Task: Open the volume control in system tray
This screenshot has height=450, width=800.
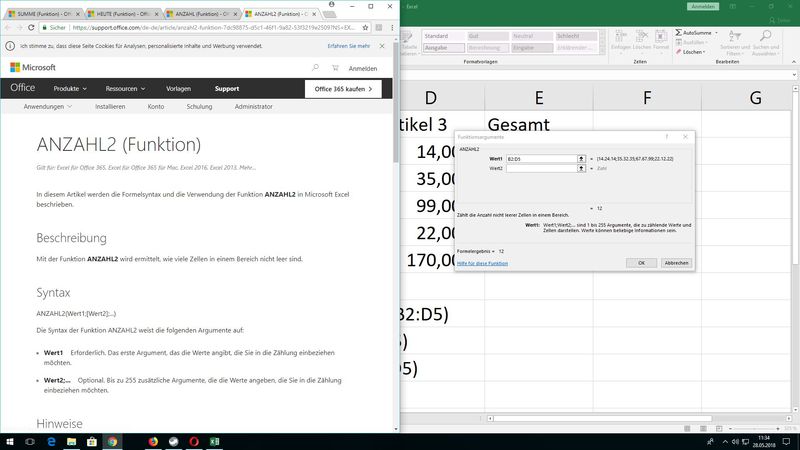Action: click(x=735, y=442)
